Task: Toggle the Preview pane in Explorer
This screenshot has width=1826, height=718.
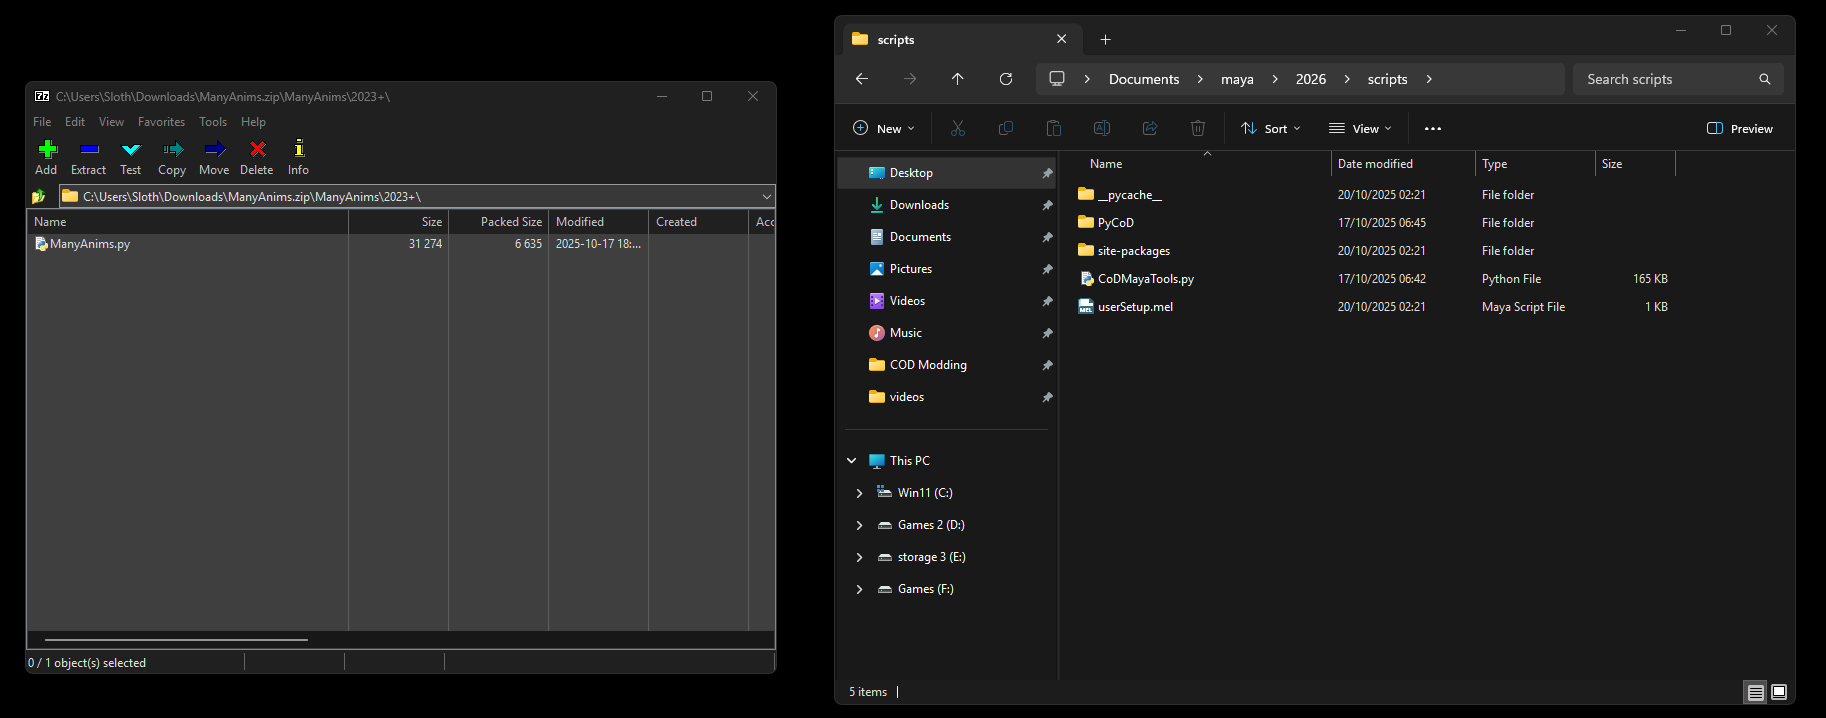Action: click(x=1739, y=129)
